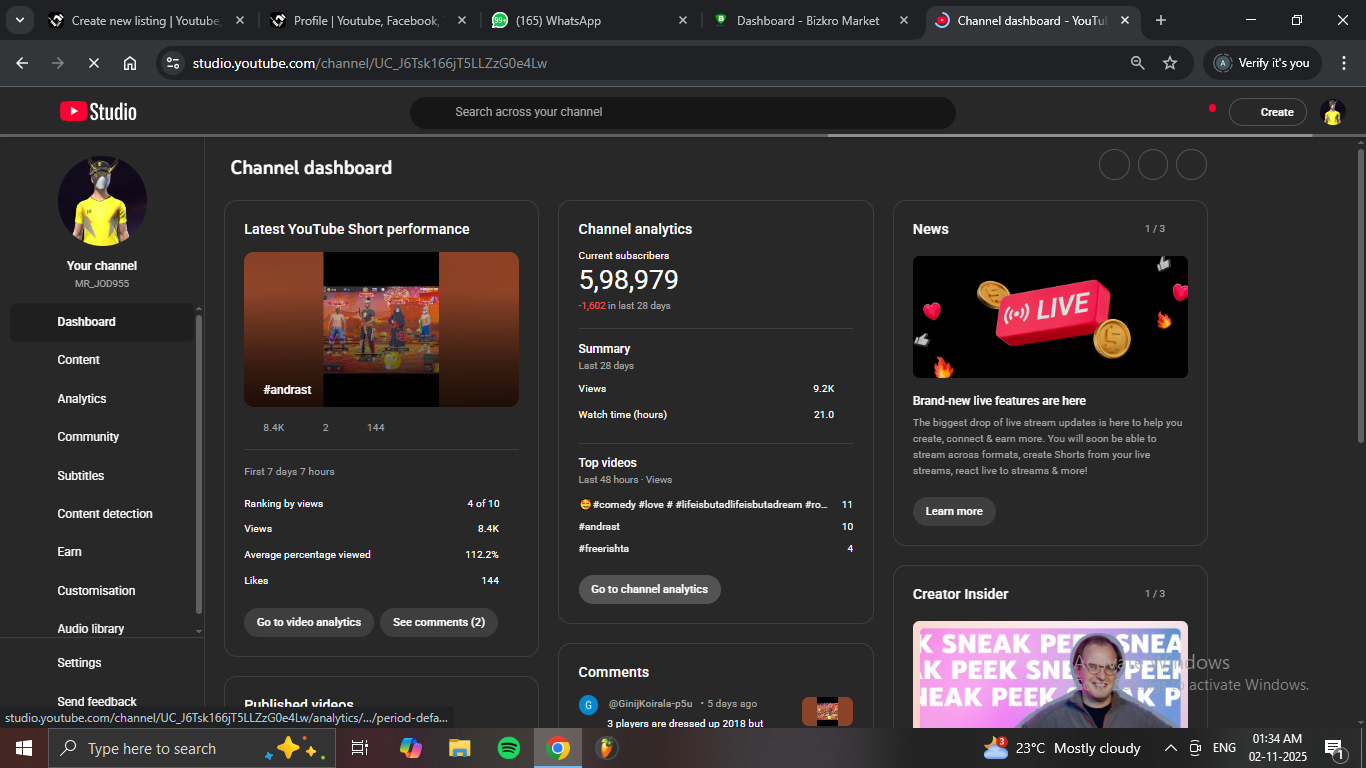Open the account avatar in Studio header
Image resolution: width=1366 pixels, height=768 pixels.
(1332, 112)
